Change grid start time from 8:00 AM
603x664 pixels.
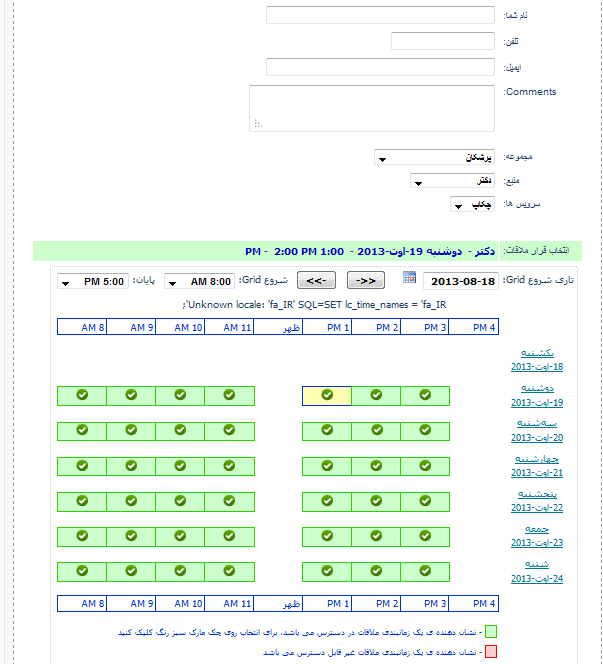(199, 281)
